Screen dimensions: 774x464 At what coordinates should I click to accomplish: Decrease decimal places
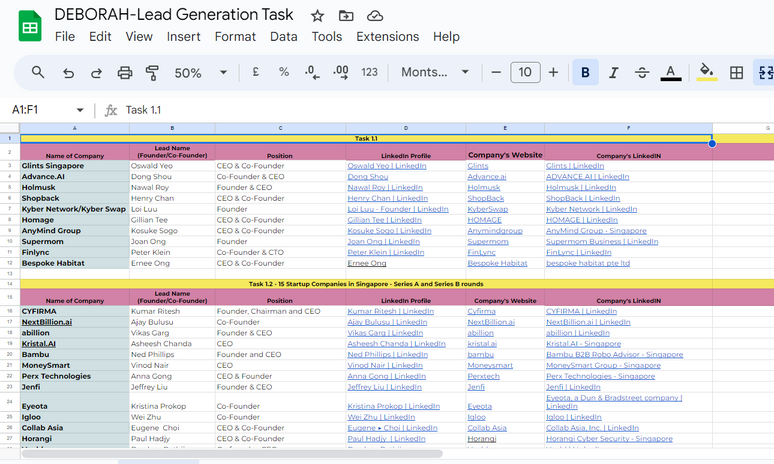point(312,73)
